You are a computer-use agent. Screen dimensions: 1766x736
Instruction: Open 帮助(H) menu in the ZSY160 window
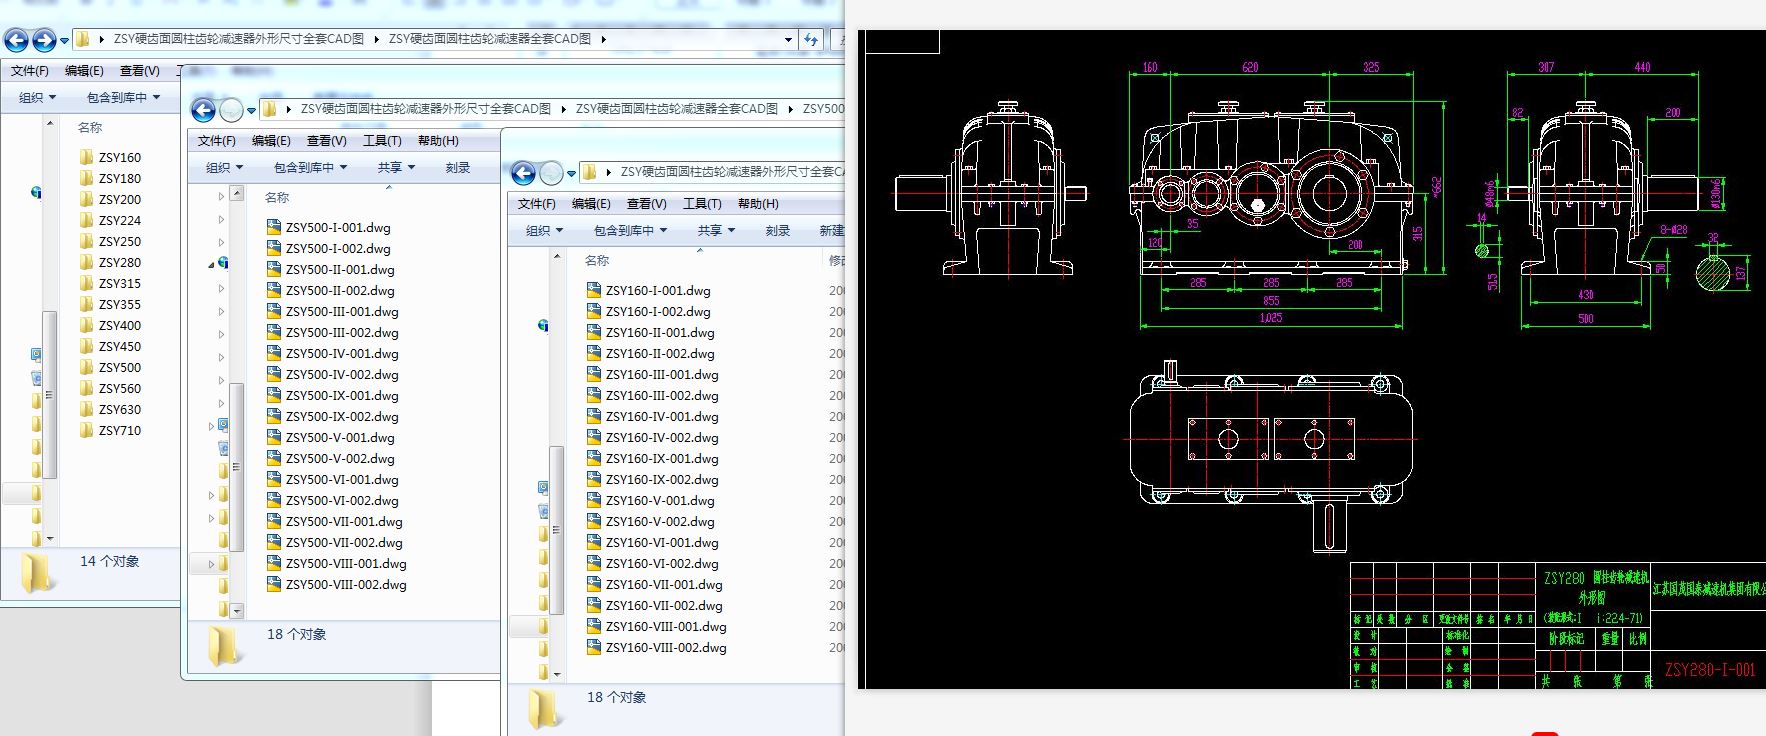pyautogui.click(x=758, y=203)
